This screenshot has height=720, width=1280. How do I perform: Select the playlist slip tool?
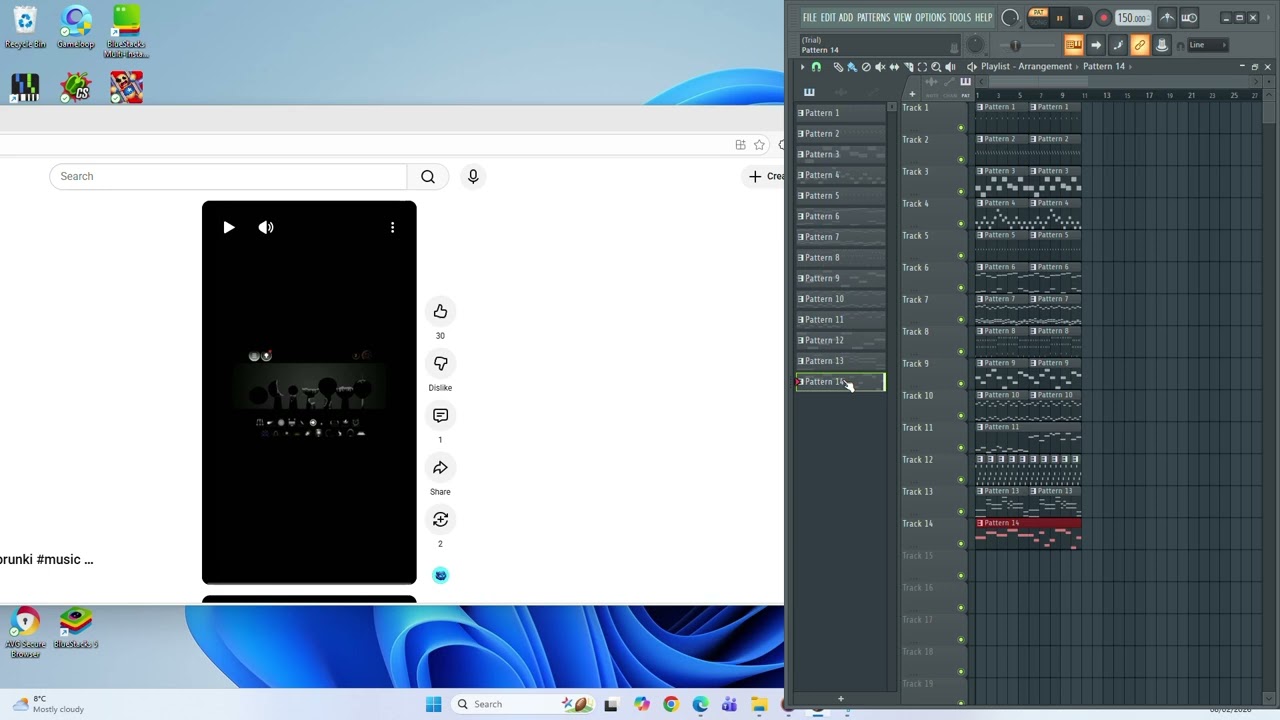(x=894, y=67)
